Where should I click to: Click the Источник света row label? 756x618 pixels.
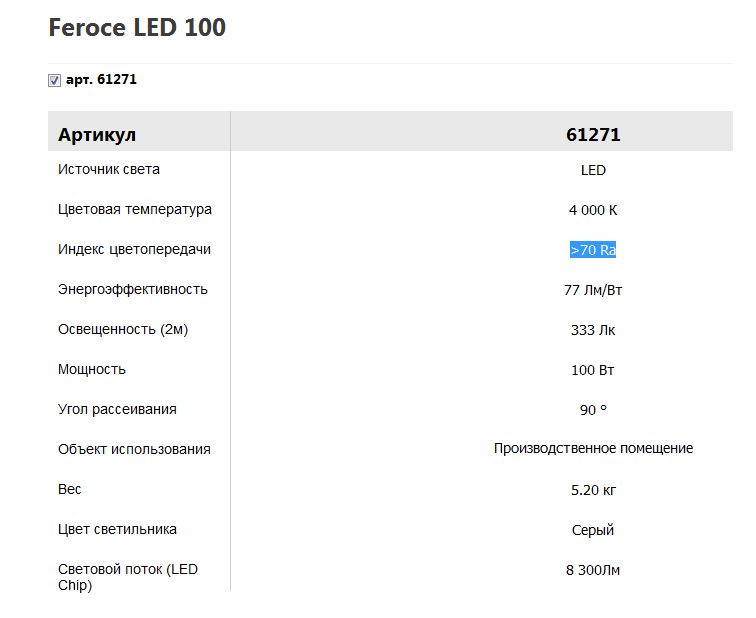click(109, 170)
